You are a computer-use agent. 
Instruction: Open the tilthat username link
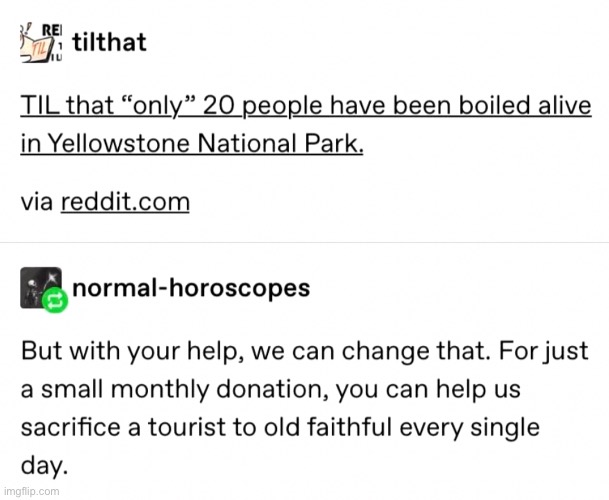(110, 42)
